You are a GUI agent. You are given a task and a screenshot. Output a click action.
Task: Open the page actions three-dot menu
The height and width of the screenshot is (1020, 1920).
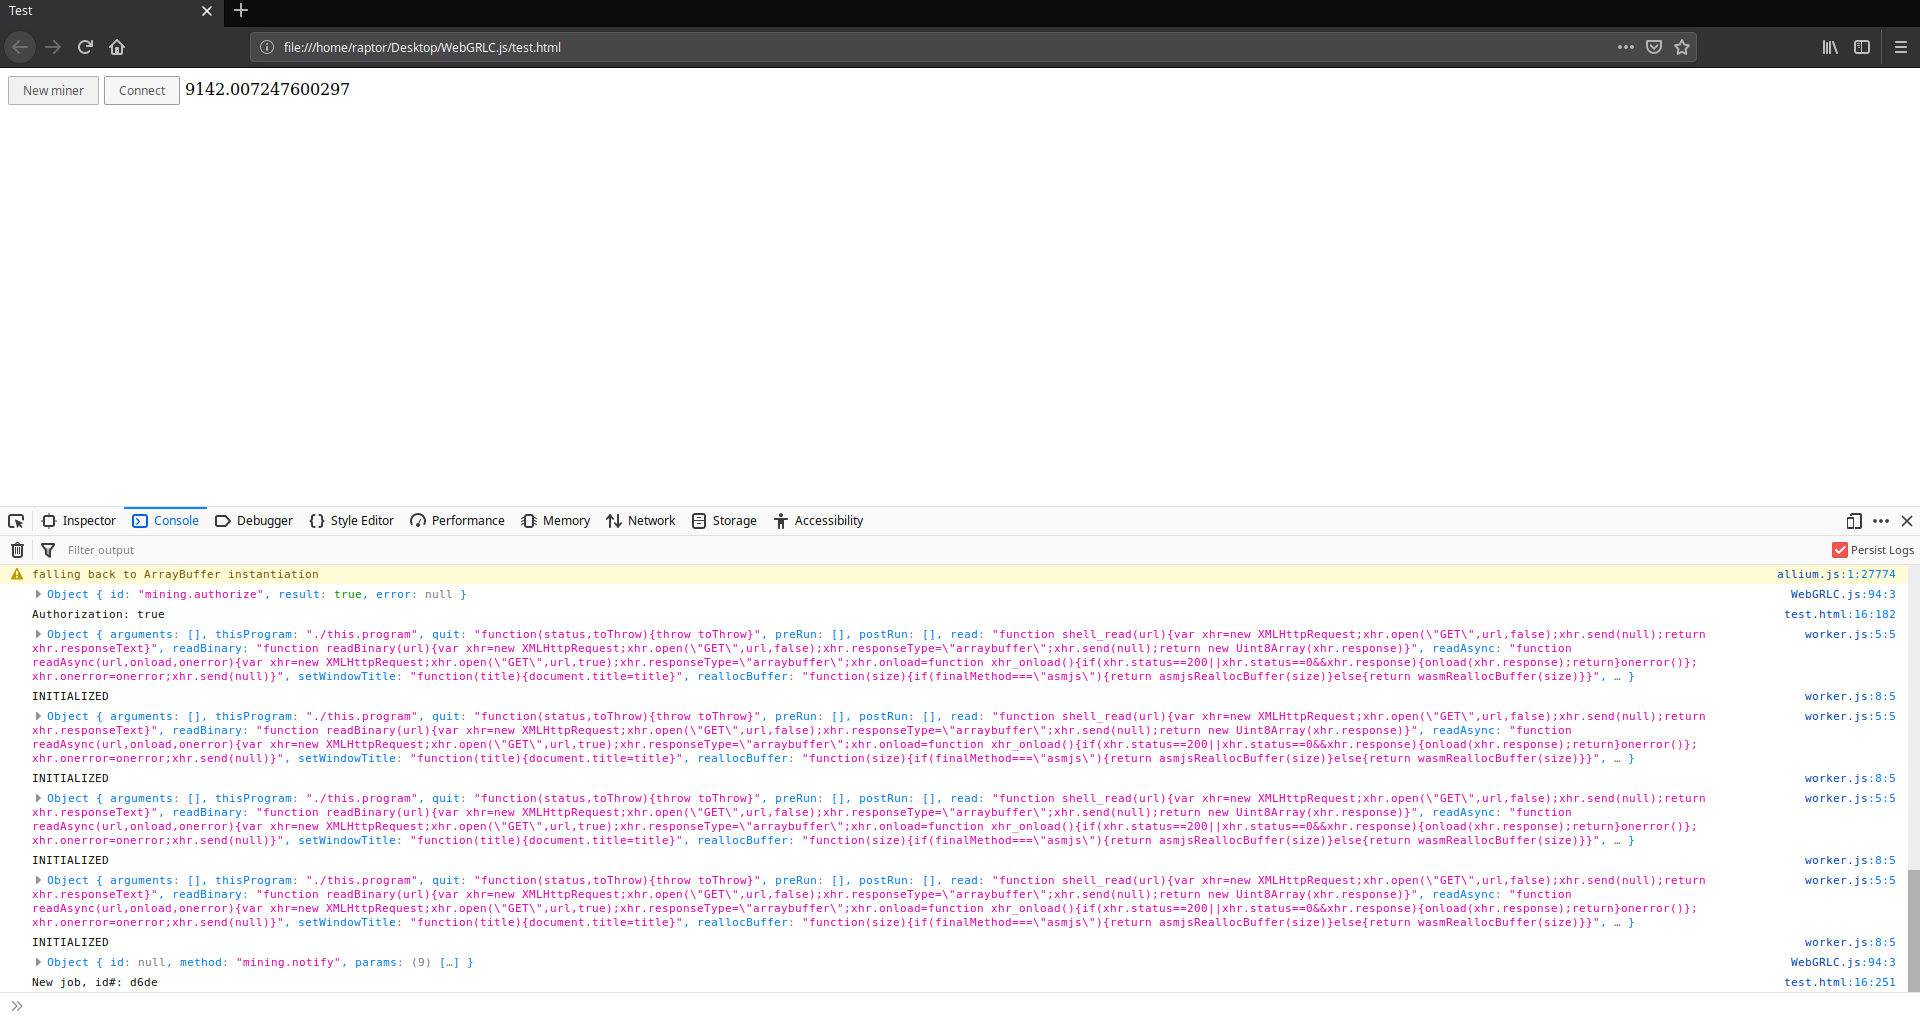click(x=1626, y=47)
